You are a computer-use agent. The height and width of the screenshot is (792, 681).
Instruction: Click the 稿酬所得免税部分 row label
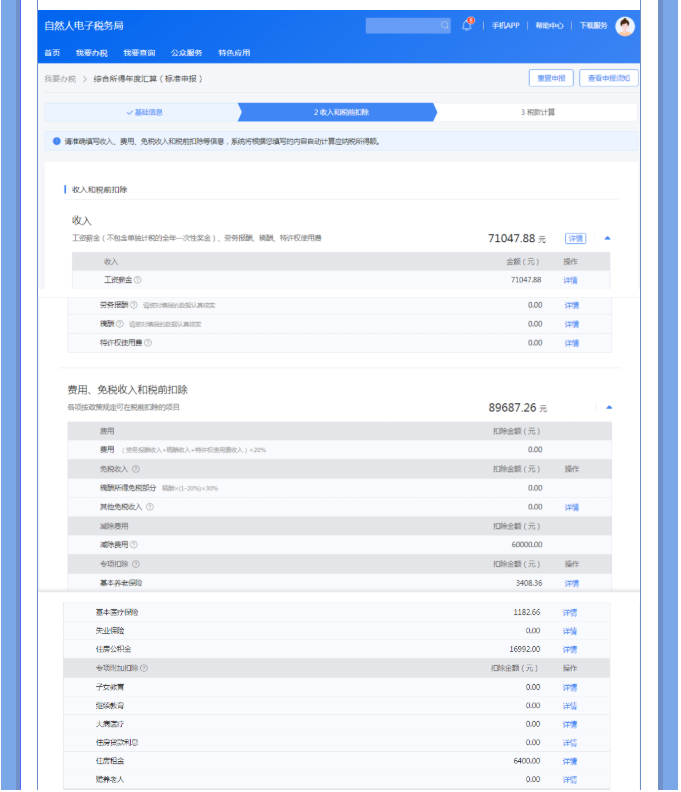128,488
